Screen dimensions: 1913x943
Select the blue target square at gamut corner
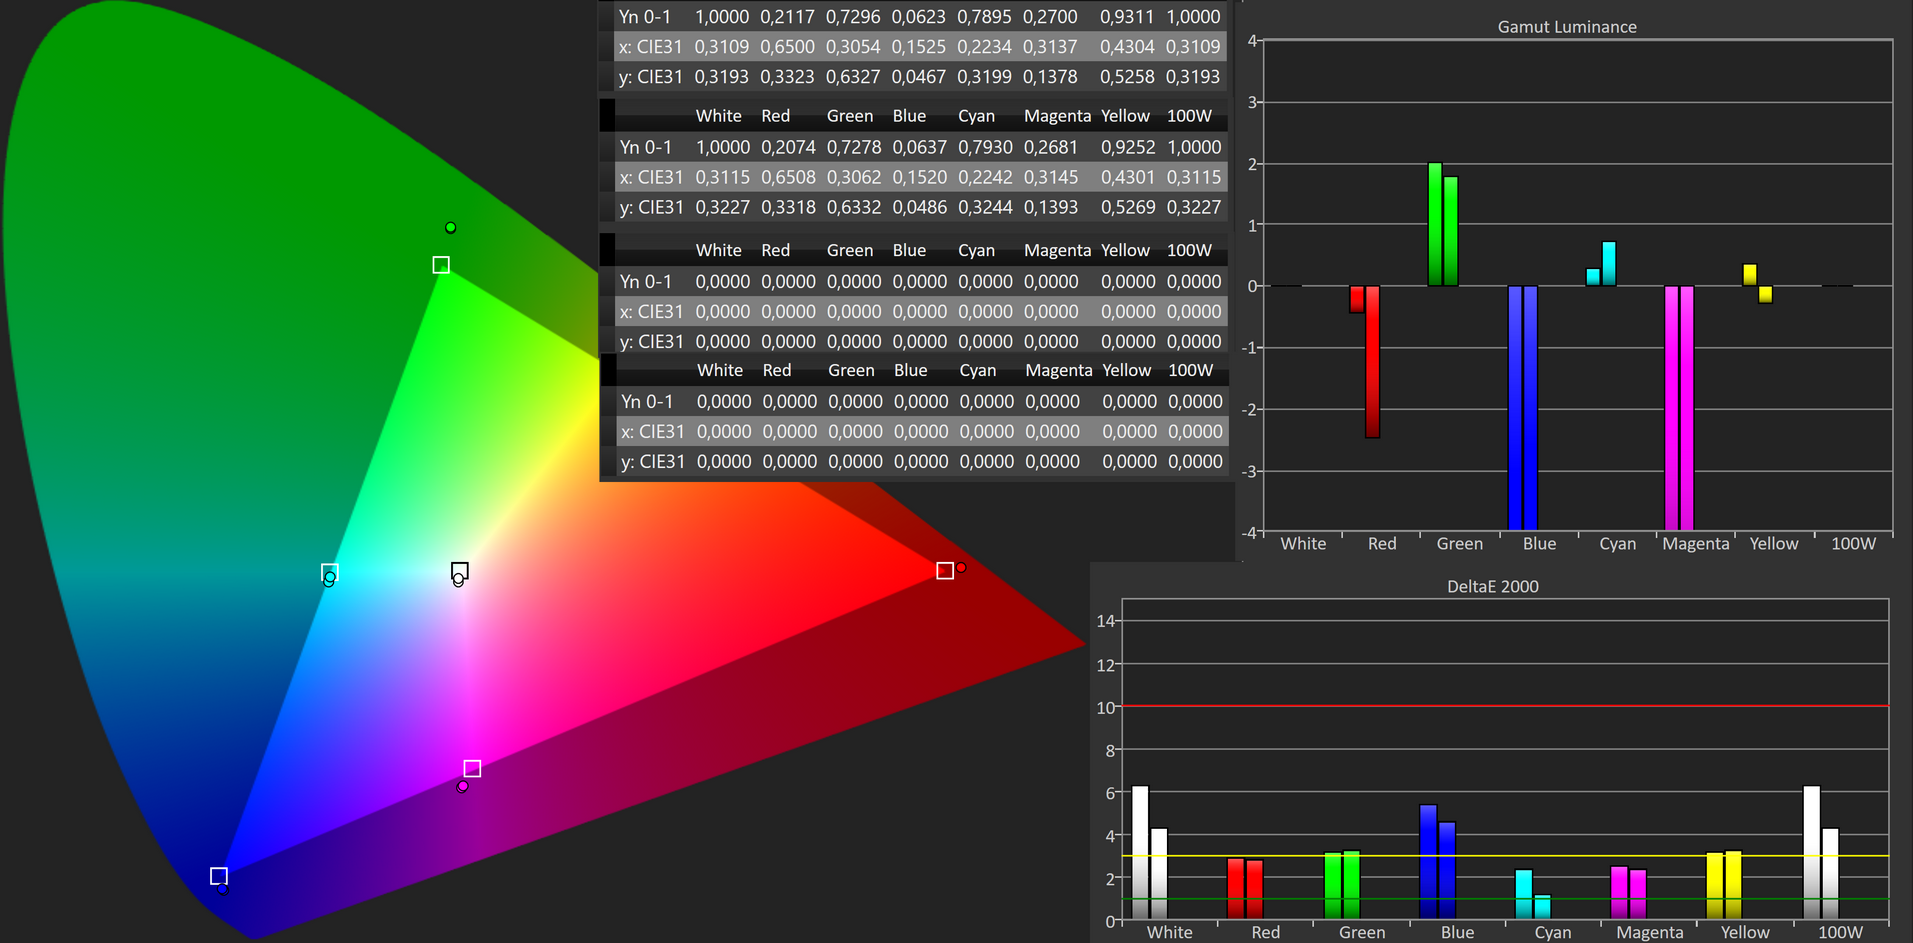(219, 876)
